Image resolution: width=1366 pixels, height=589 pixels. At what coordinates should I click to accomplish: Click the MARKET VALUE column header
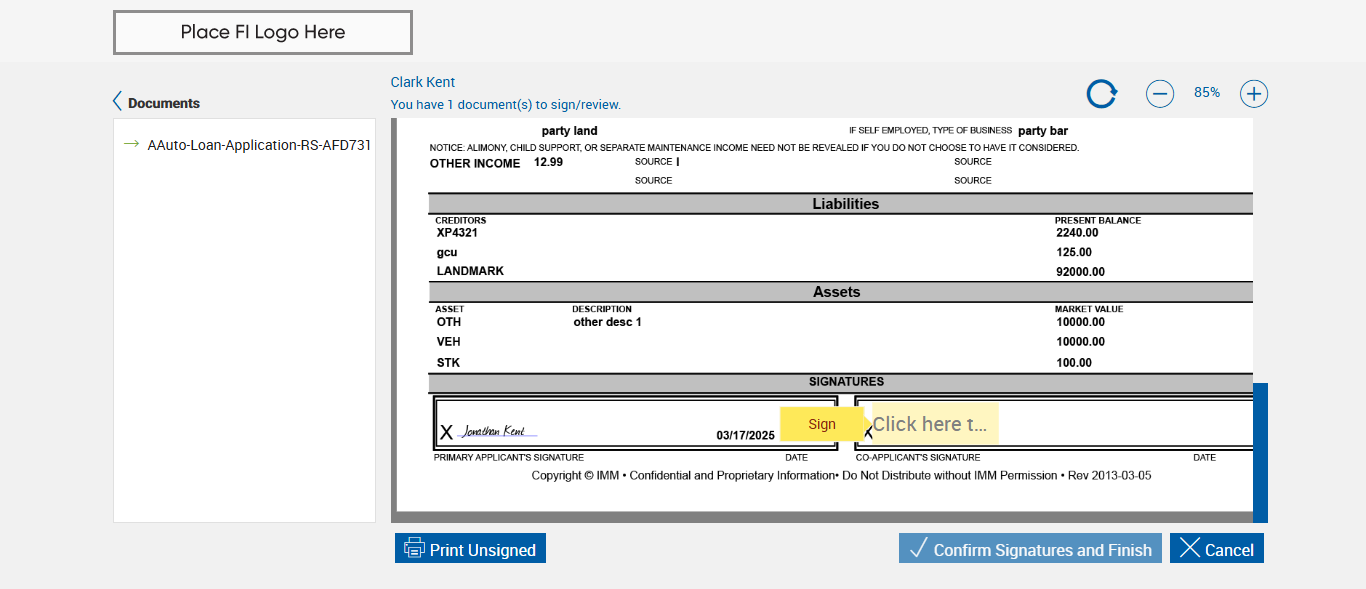tap(1089, 309)
